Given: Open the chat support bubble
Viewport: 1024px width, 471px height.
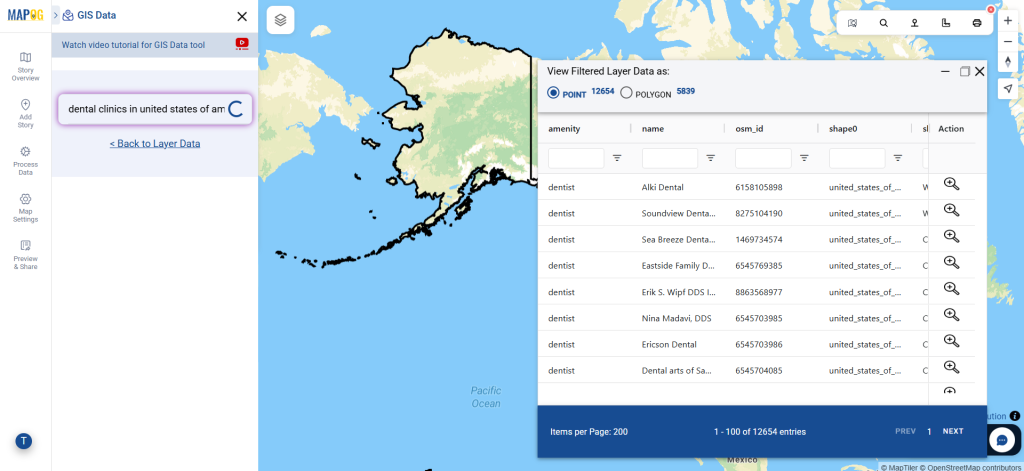Looking at the screenshot, I should click(1005, 439).
